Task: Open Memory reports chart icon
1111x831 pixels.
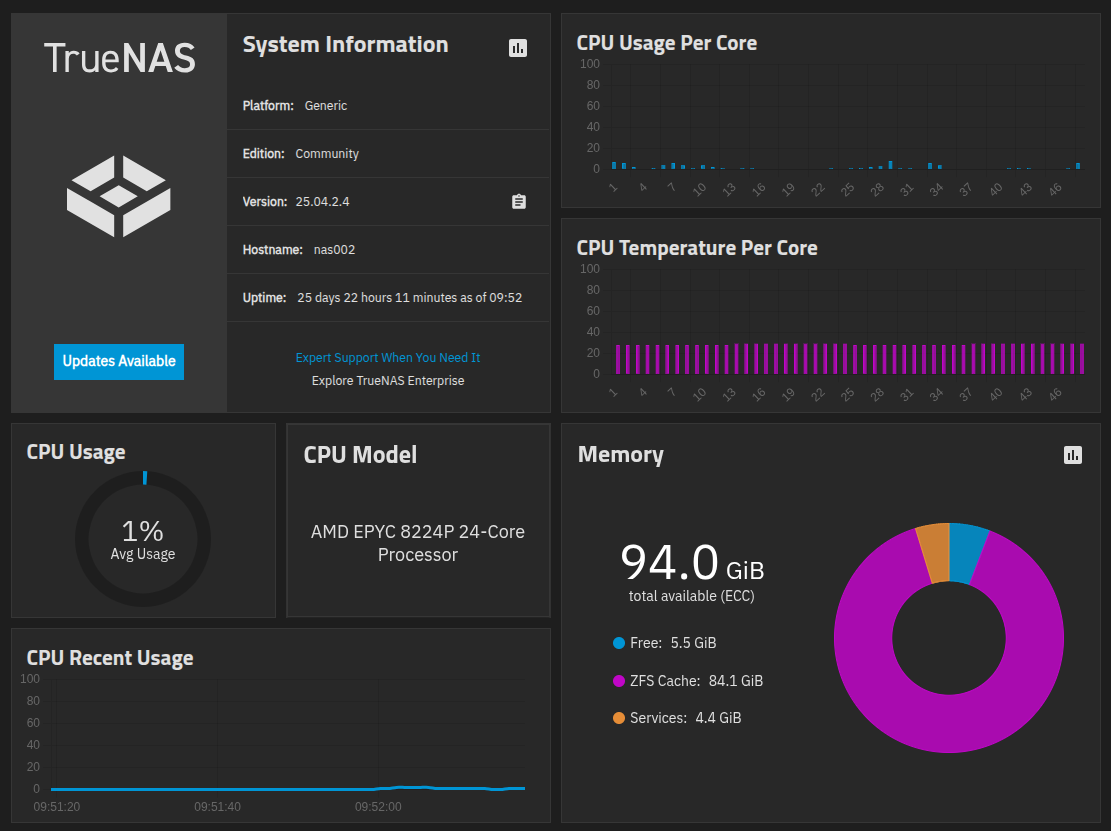Action: [x=1073, y=455]
